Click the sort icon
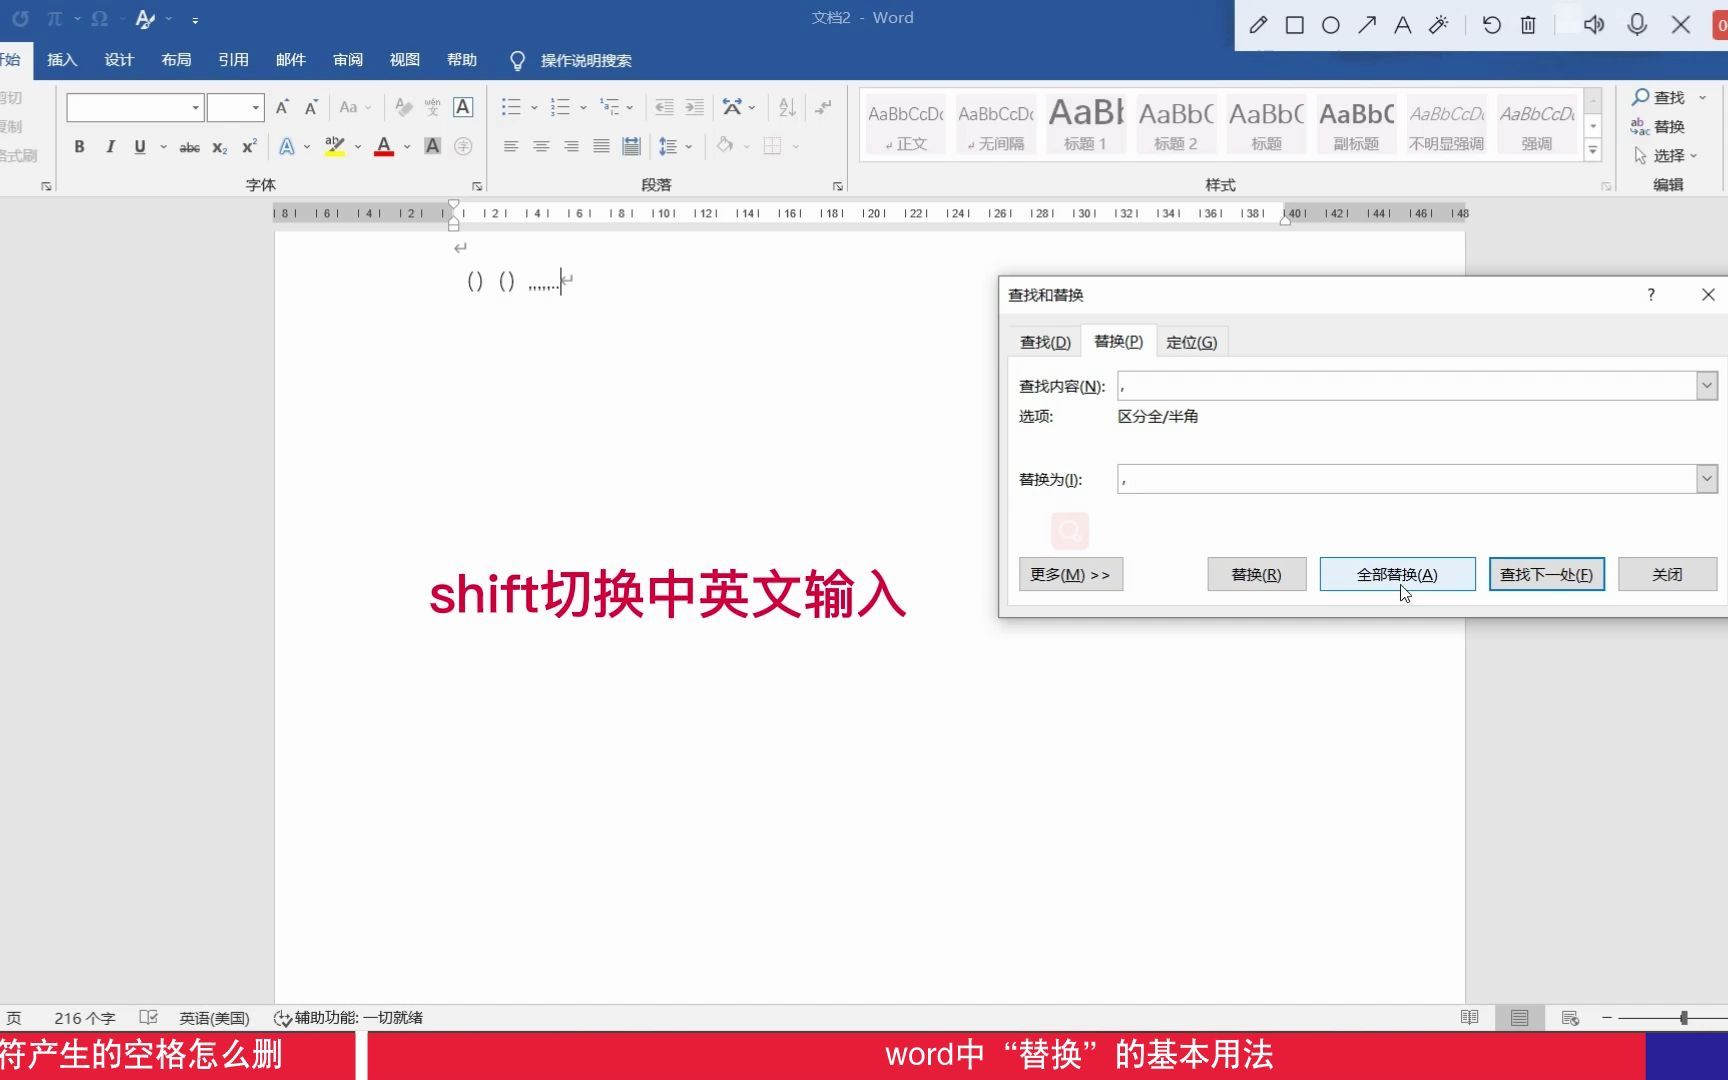 point(787,107)
